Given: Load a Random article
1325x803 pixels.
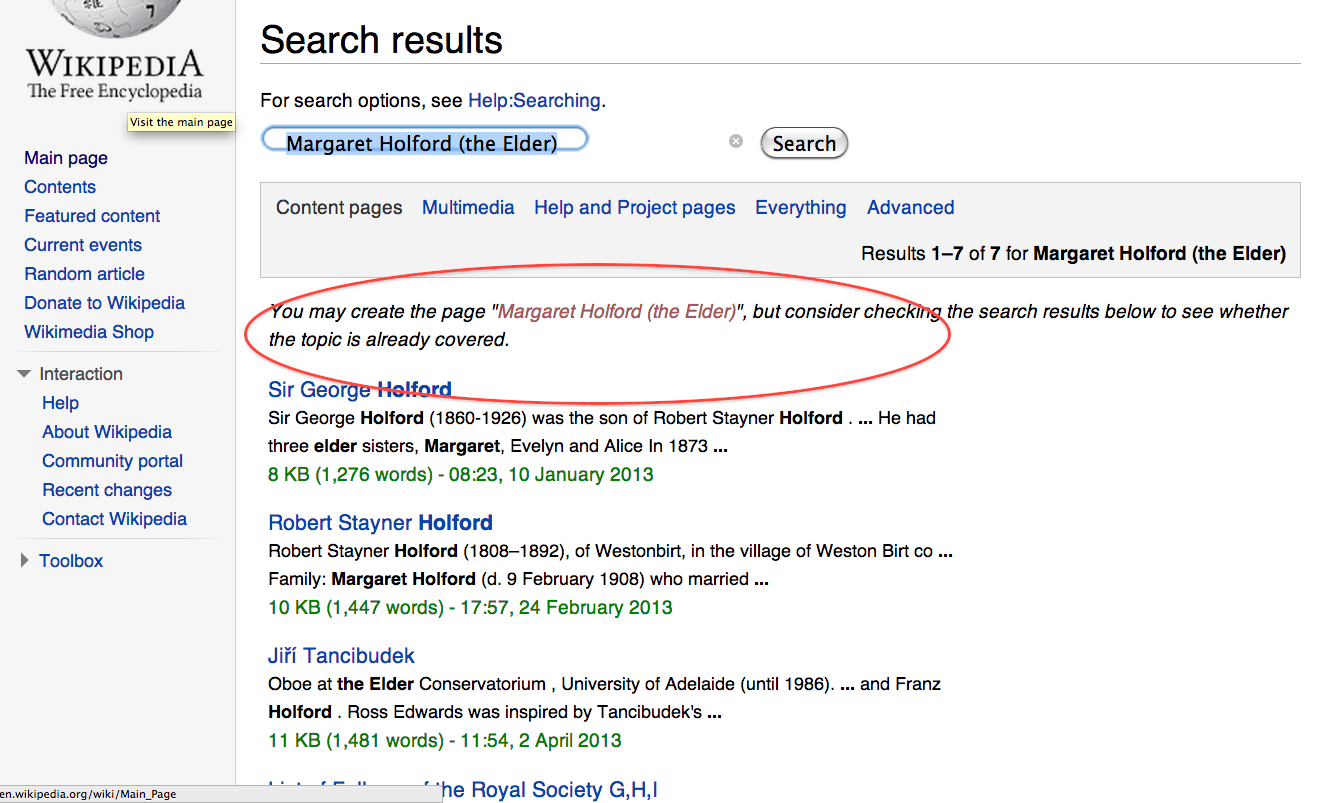Looking at the screenshot, I should 84,274.
